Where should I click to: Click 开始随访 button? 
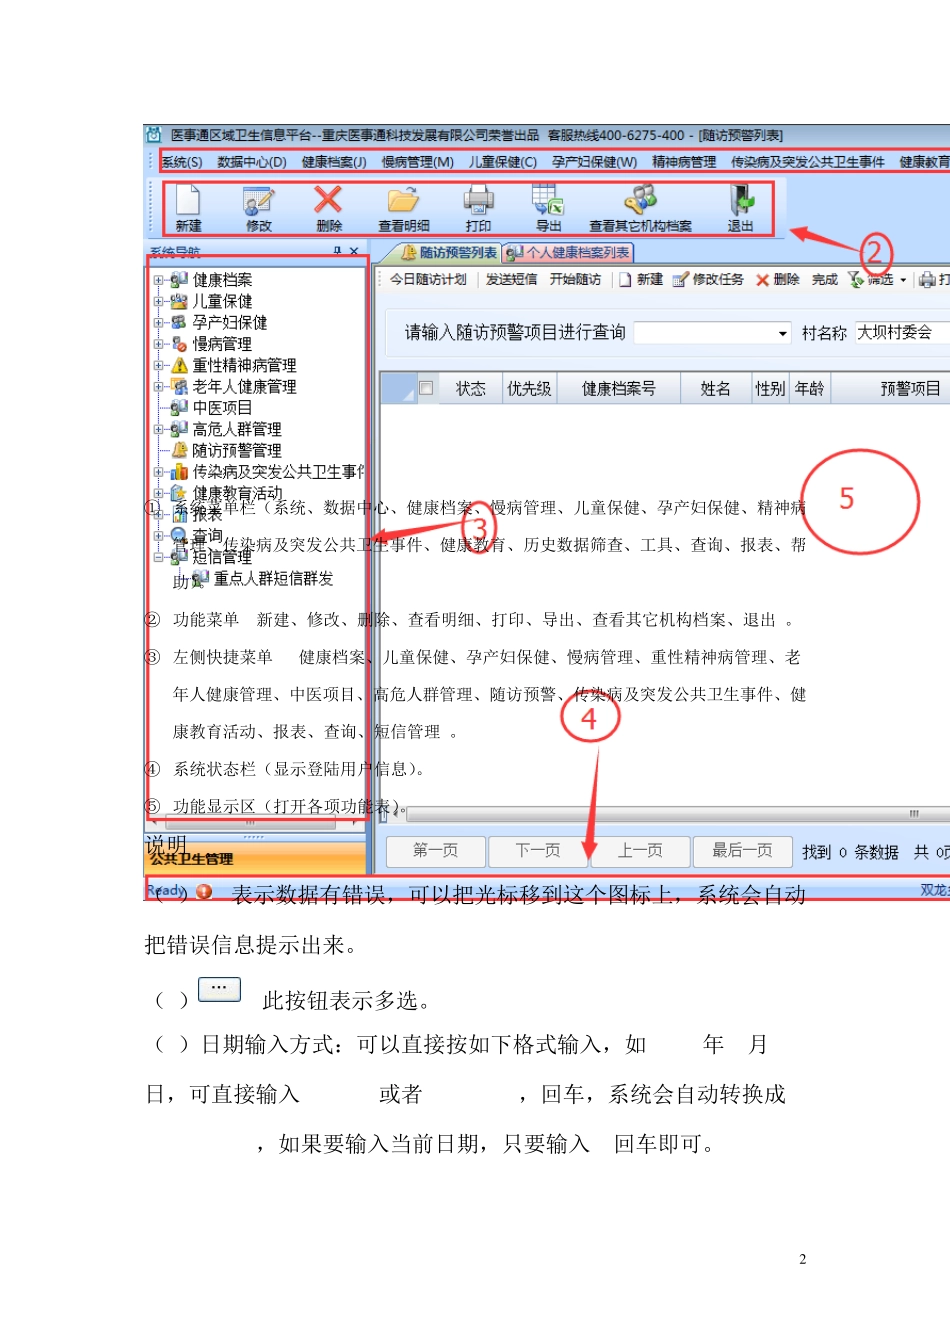pos(575,279)
